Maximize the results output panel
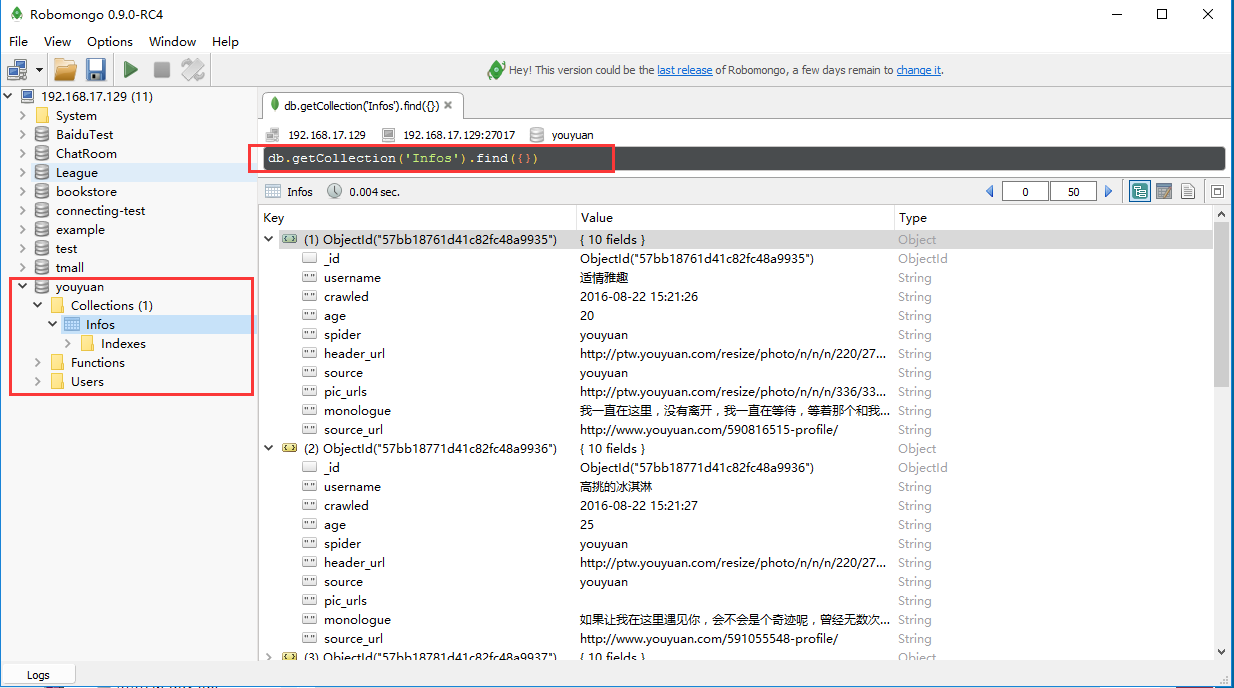The width and height of the screenshot is (1234, 688). click(x=1217, y=192)
